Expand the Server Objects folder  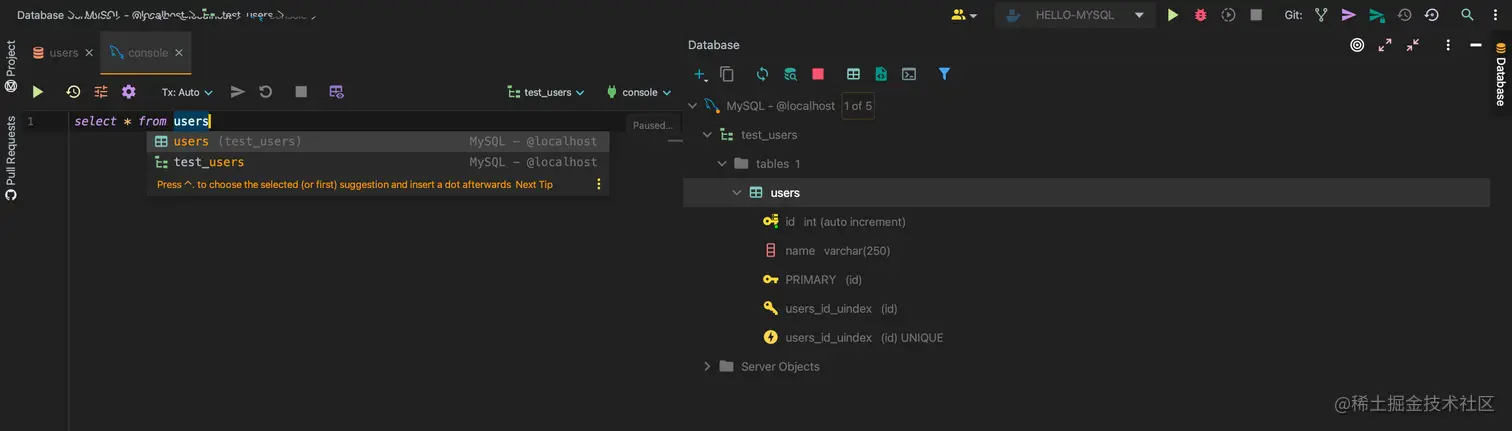pos(707,367)
